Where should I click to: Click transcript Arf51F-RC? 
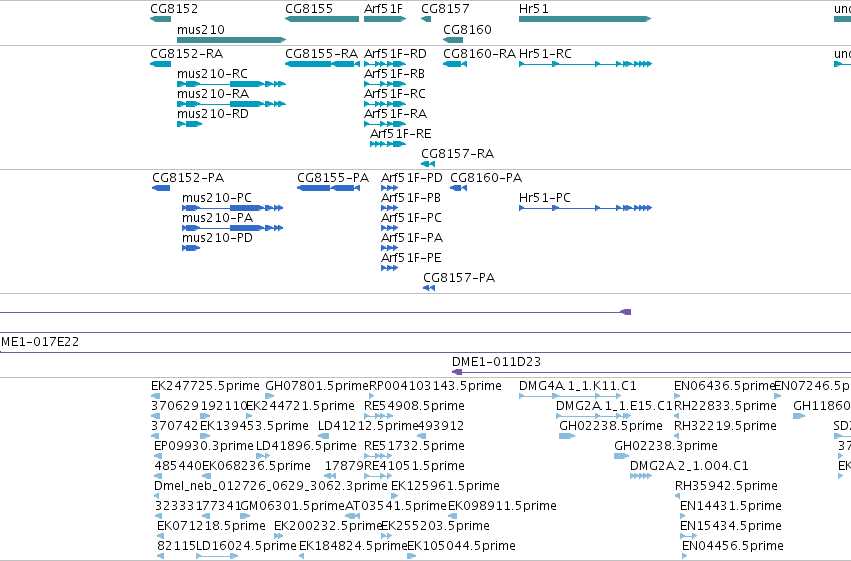pyautogui.click(x=385, y=104)
